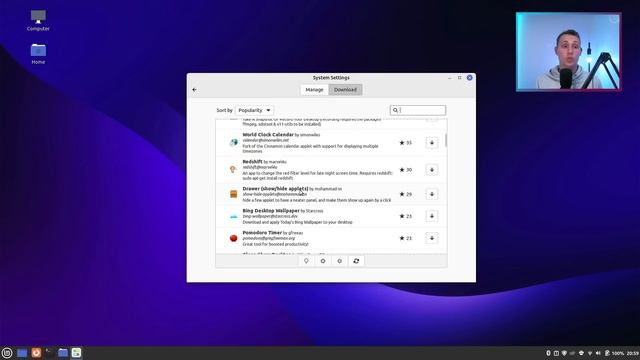Go back with the arrow in System Settings

coord(194,90)
